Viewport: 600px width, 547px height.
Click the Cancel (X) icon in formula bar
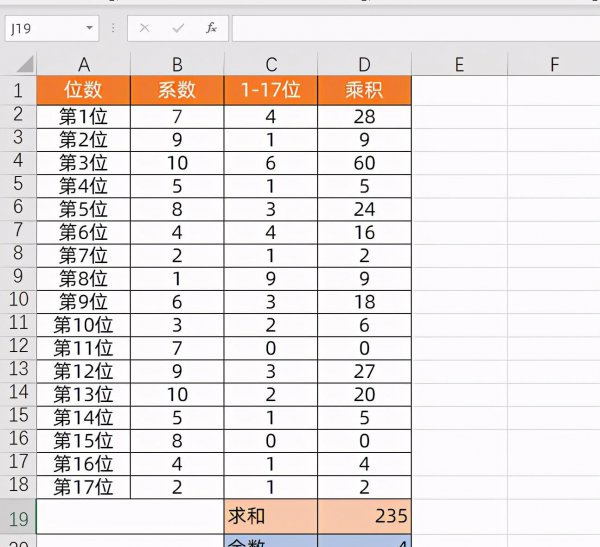pyautogui.click(x=145, y=29)
